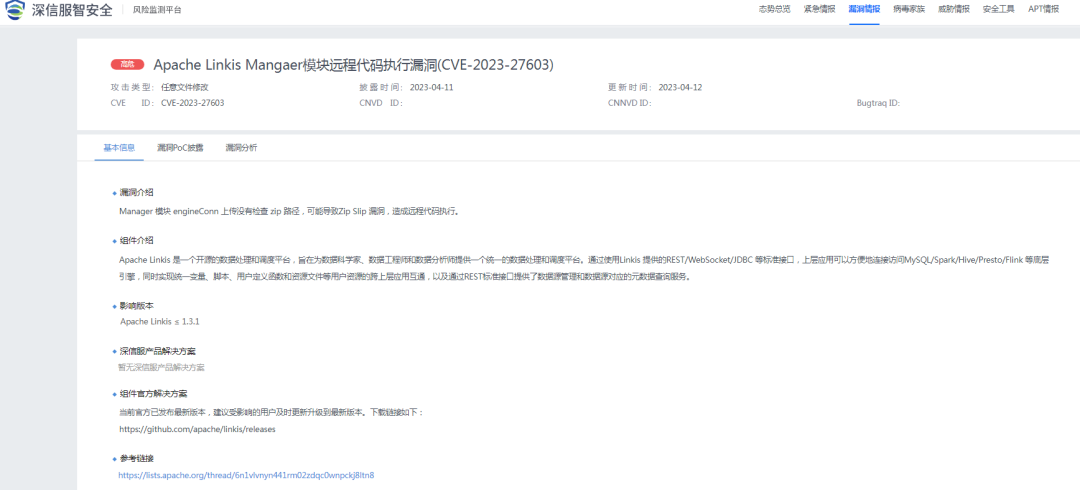The height and width of the screenshot is (490, 1080).
Task: Click the Apache Linkis ≤ 1.3.1 version text
Action: click(160, 322)
